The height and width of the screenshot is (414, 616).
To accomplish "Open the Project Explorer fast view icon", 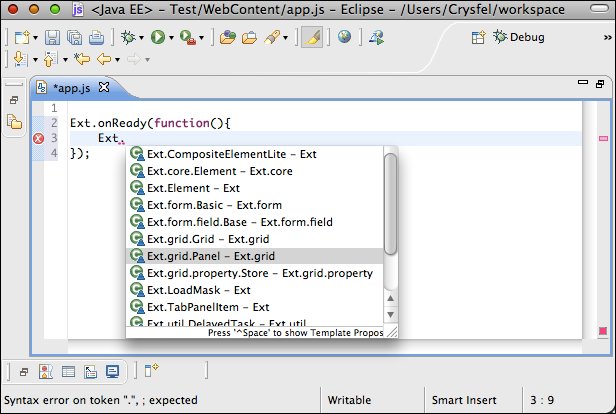I will (x=14, y=122).
